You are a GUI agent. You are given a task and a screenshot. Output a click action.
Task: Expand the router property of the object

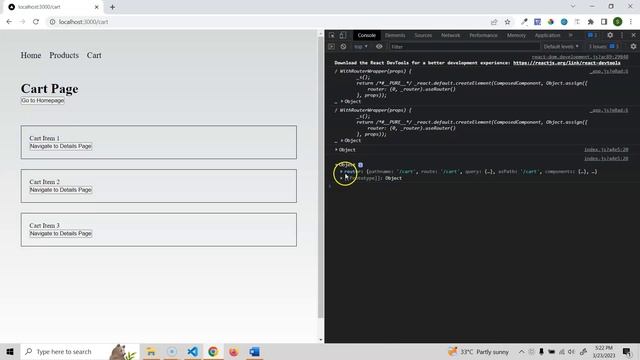342,172
